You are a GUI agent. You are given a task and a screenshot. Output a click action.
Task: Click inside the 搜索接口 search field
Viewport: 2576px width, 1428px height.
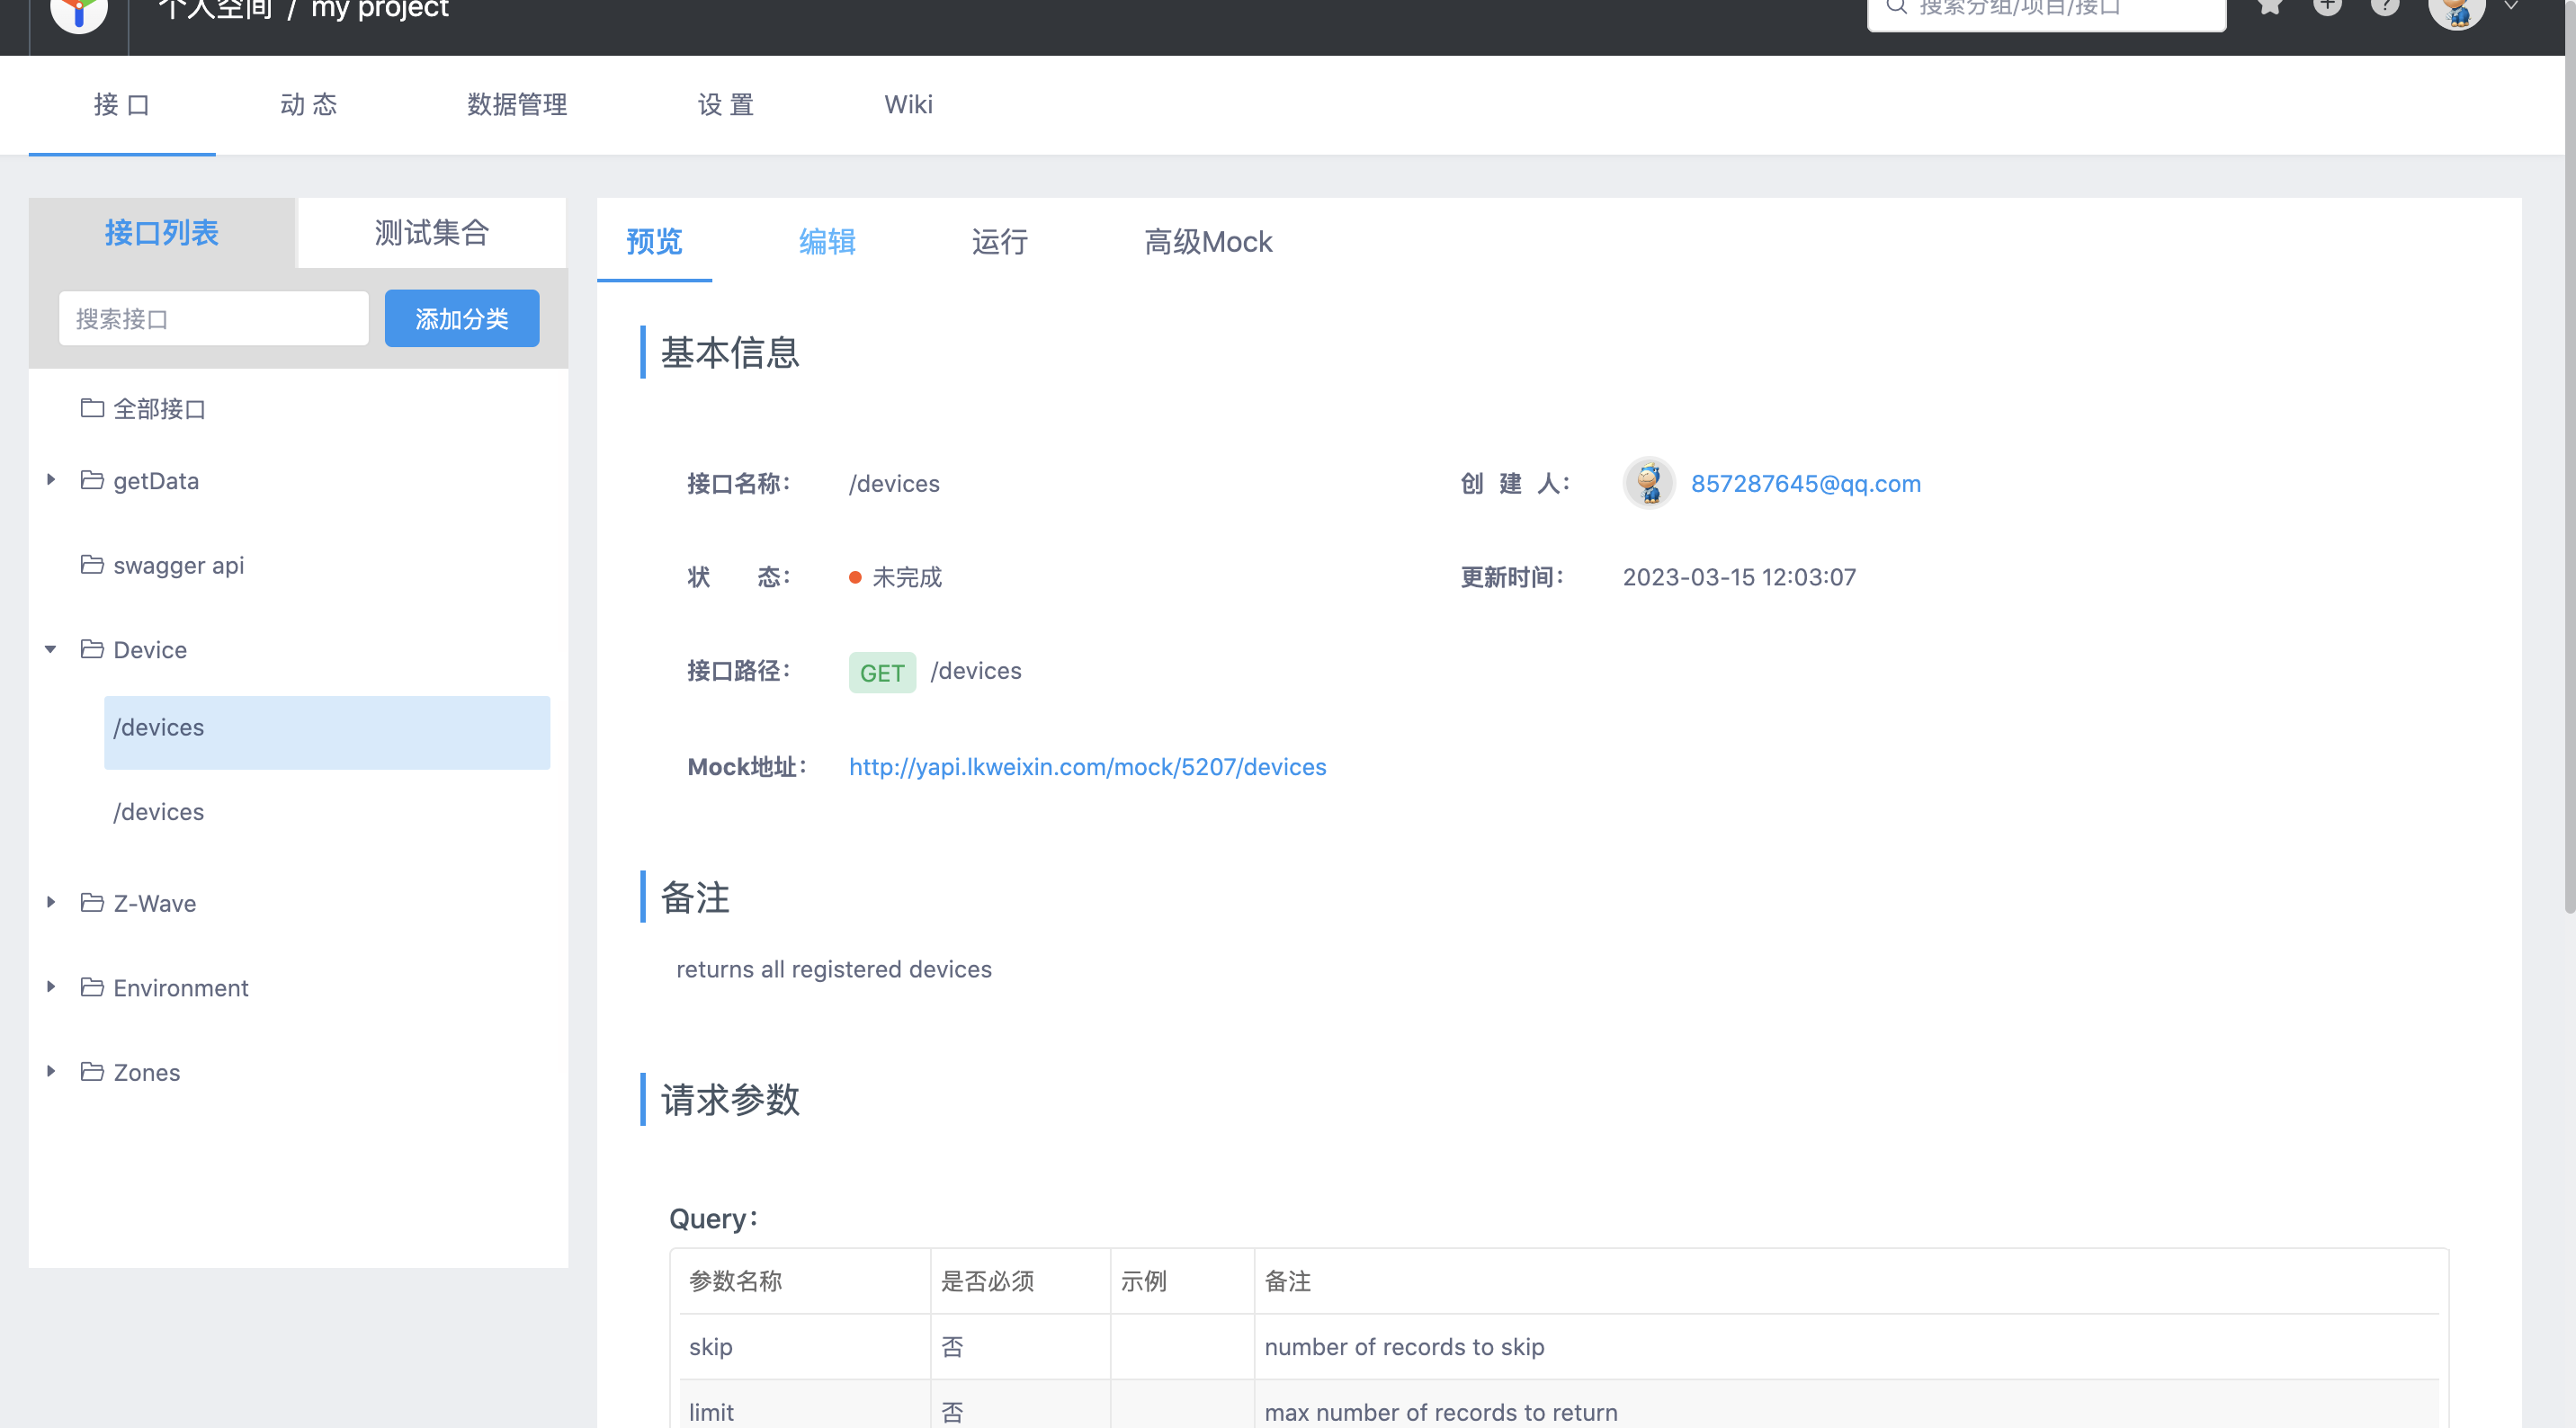pos(213,318)
